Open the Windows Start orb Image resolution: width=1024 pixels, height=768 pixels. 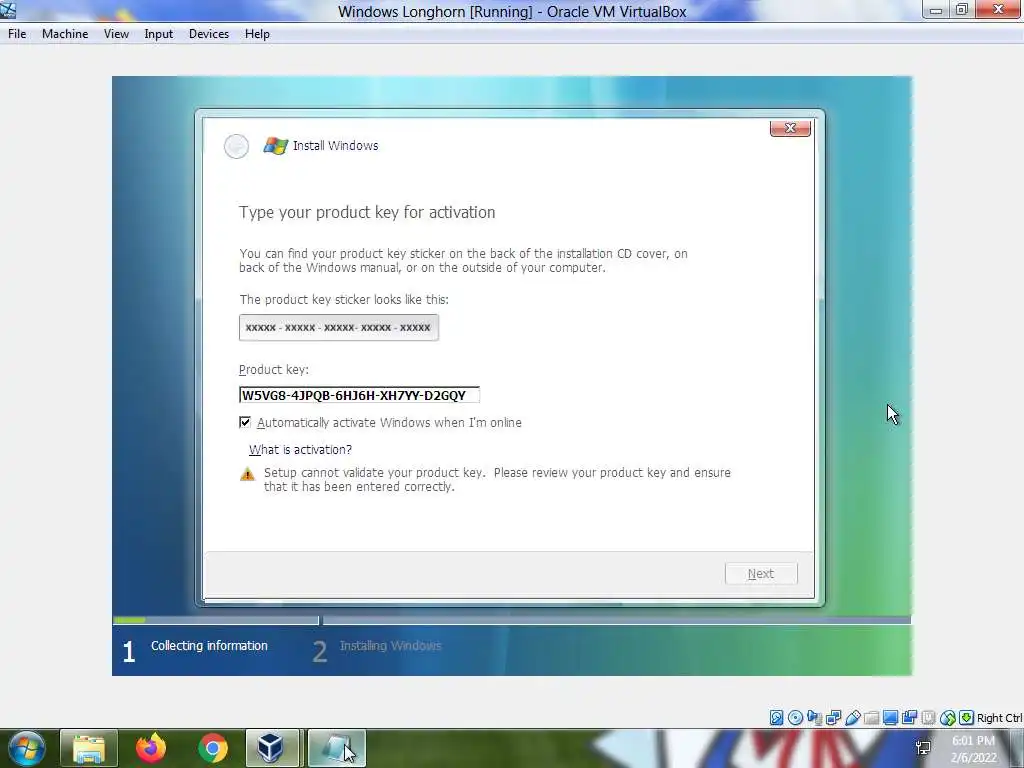pyautogui.click(x=27, y=748)
